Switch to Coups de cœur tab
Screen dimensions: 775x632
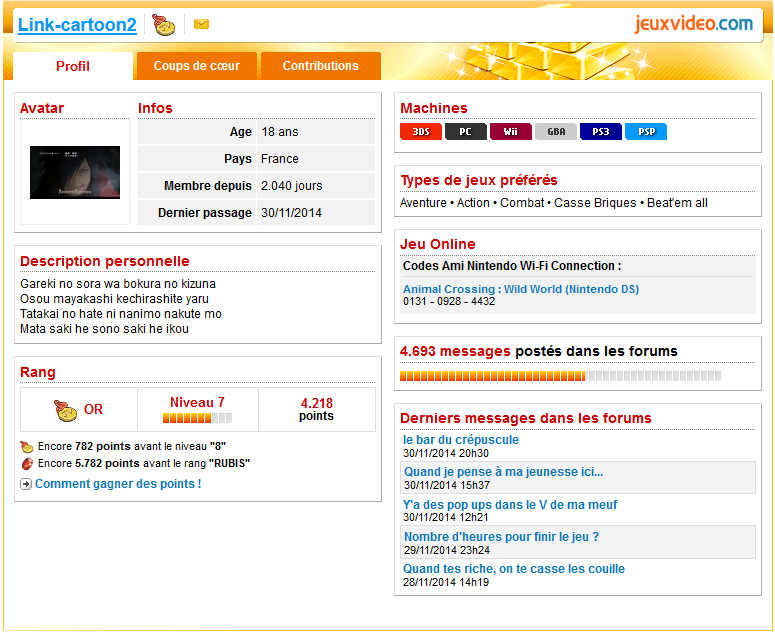[x=196, y=66]
